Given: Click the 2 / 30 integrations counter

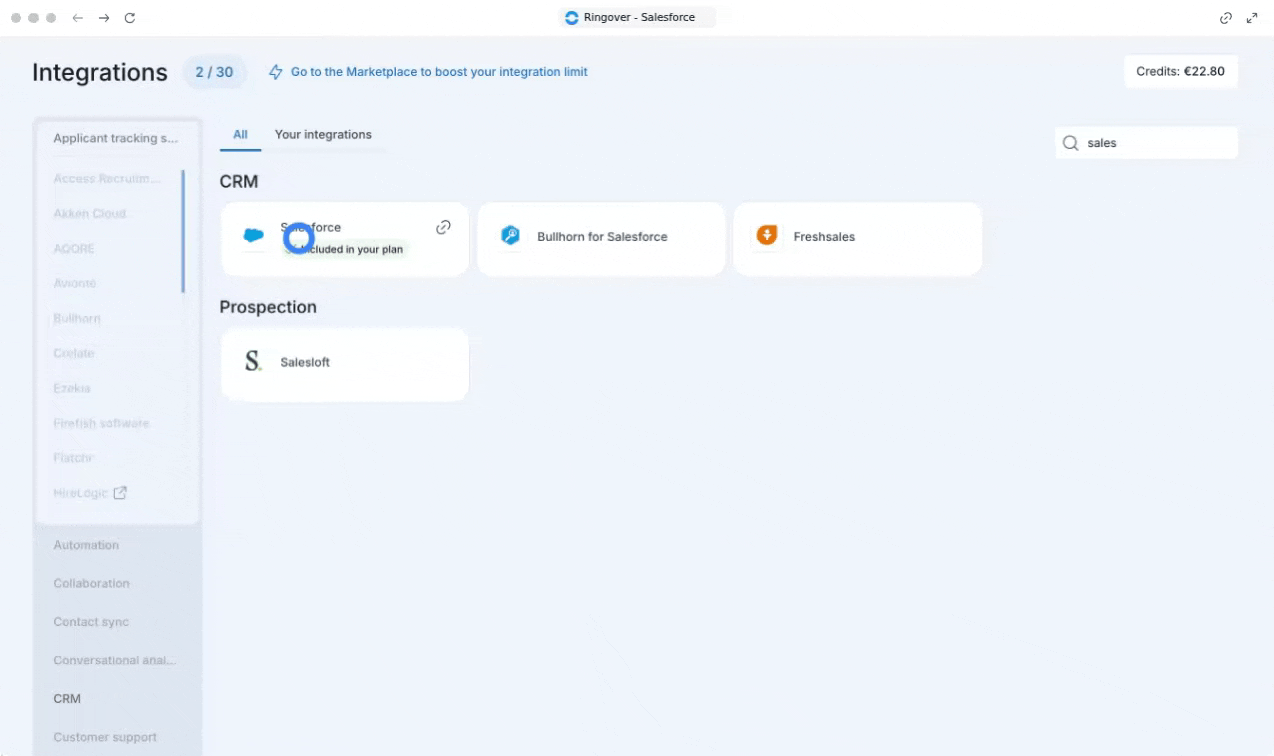Looking at the screenshot, I should coord(214,72).
